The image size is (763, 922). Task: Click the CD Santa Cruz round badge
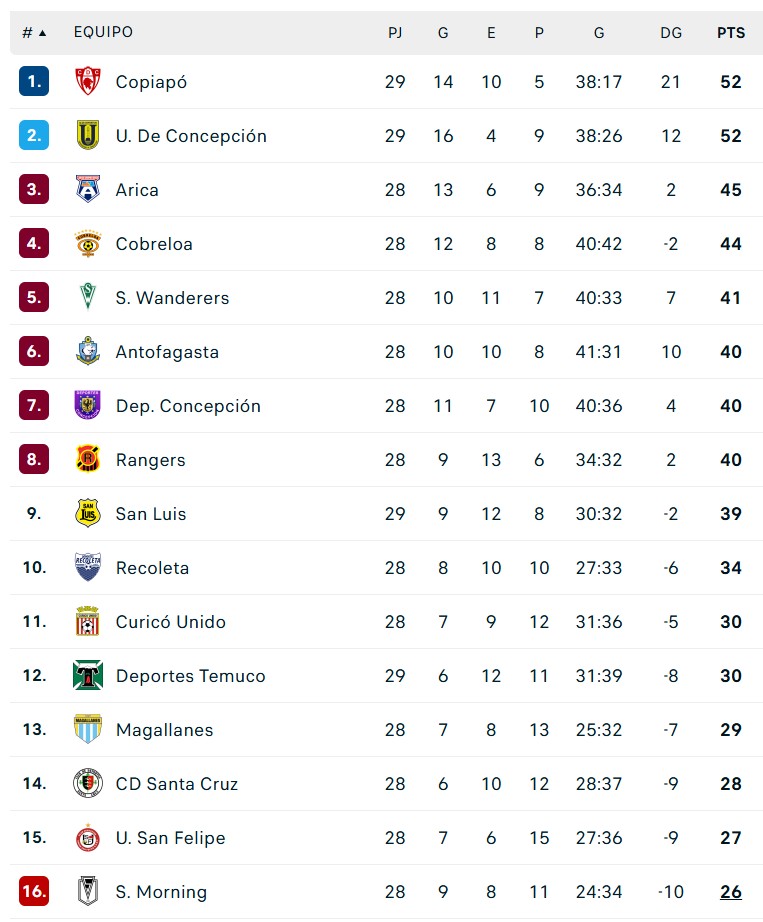88,784
